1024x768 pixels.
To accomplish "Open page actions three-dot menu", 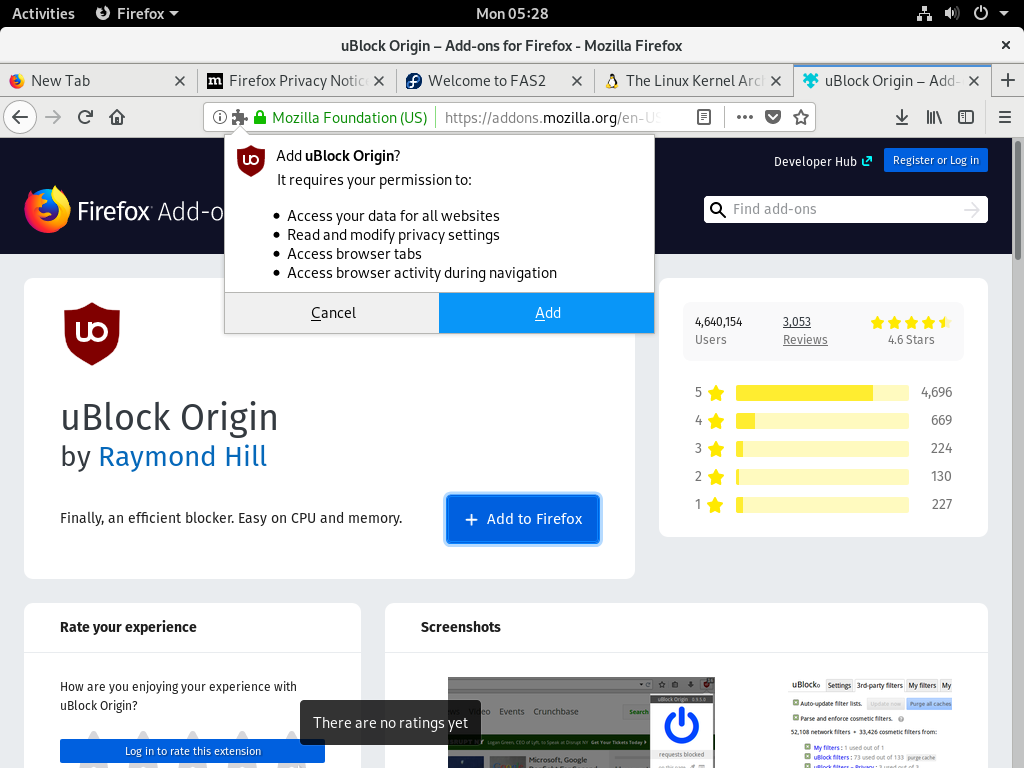I will click(x=744, y=118).
